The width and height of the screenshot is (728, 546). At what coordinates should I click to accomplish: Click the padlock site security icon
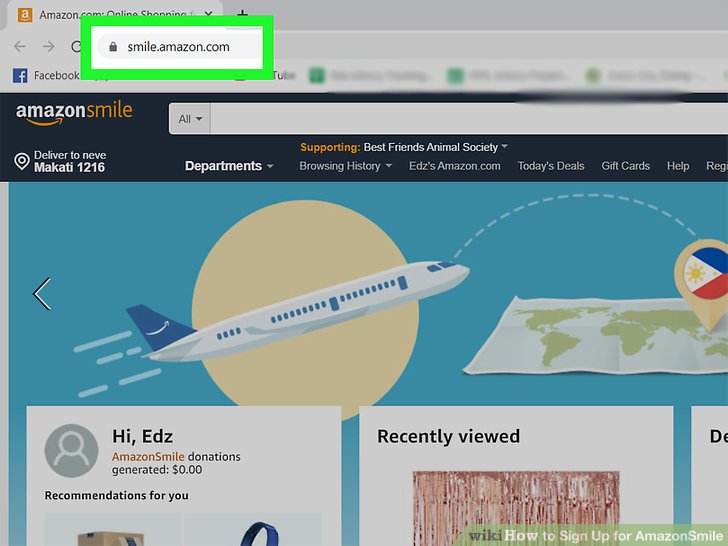click(113, 46)
